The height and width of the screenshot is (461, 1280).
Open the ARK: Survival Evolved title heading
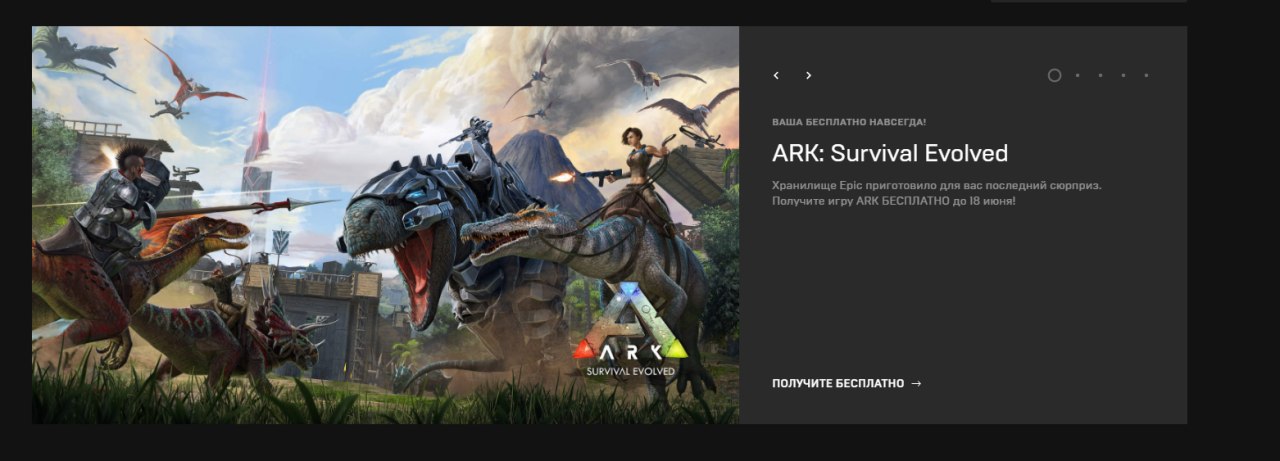point(890,153)
